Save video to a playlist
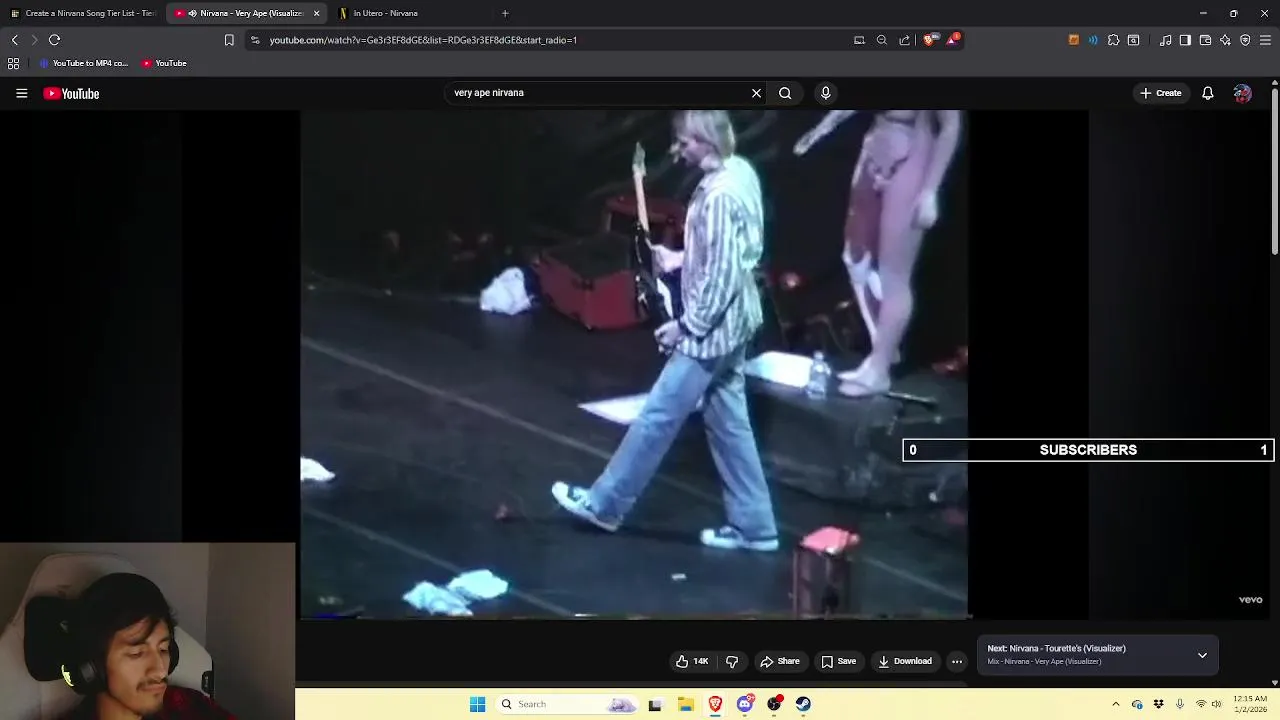Viewport: 1280px width, 720px height. [839, 661]
